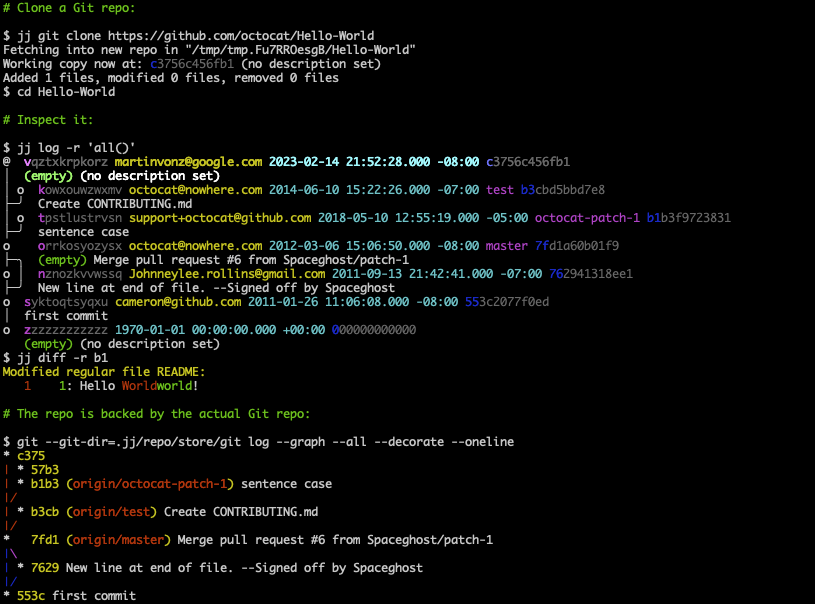Select the '# Inspect it:' comment
815x604 pixels.
pyautogui.click(x=48, y=120)
